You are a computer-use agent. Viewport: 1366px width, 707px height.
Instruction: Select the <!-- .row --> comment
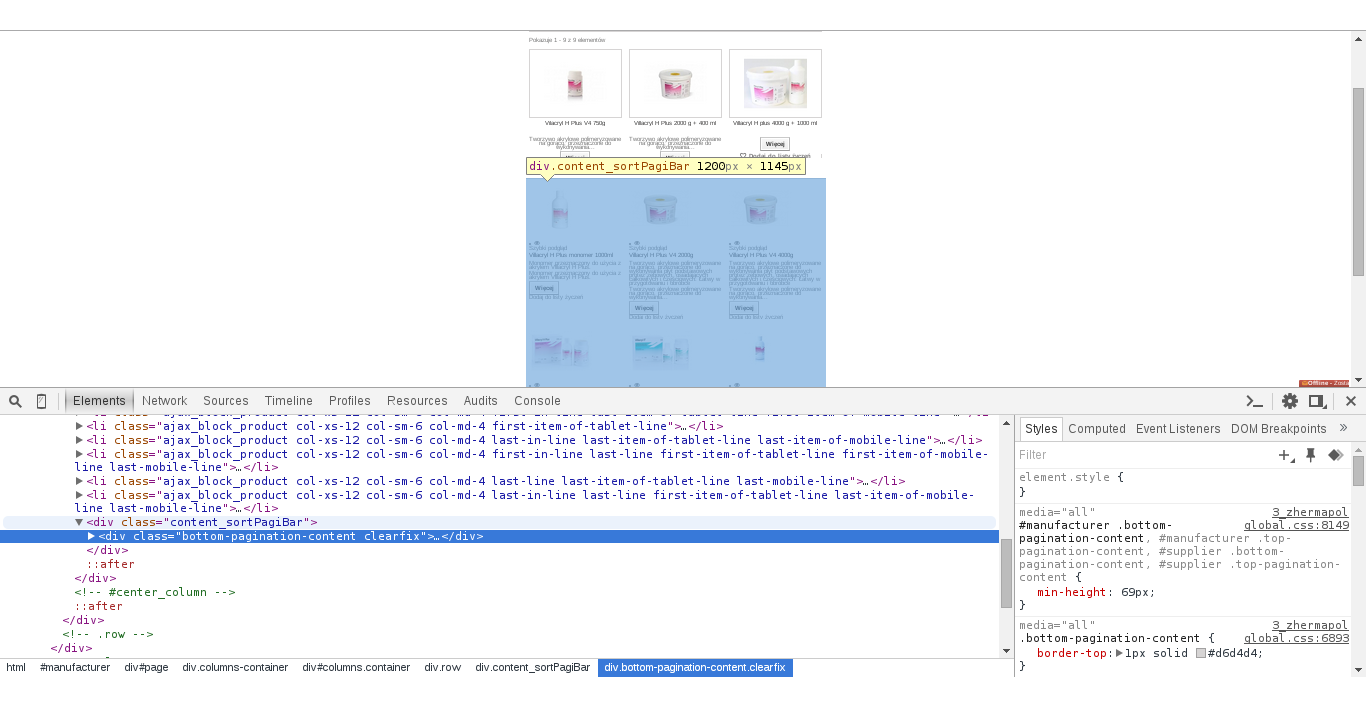pos(108,634)
